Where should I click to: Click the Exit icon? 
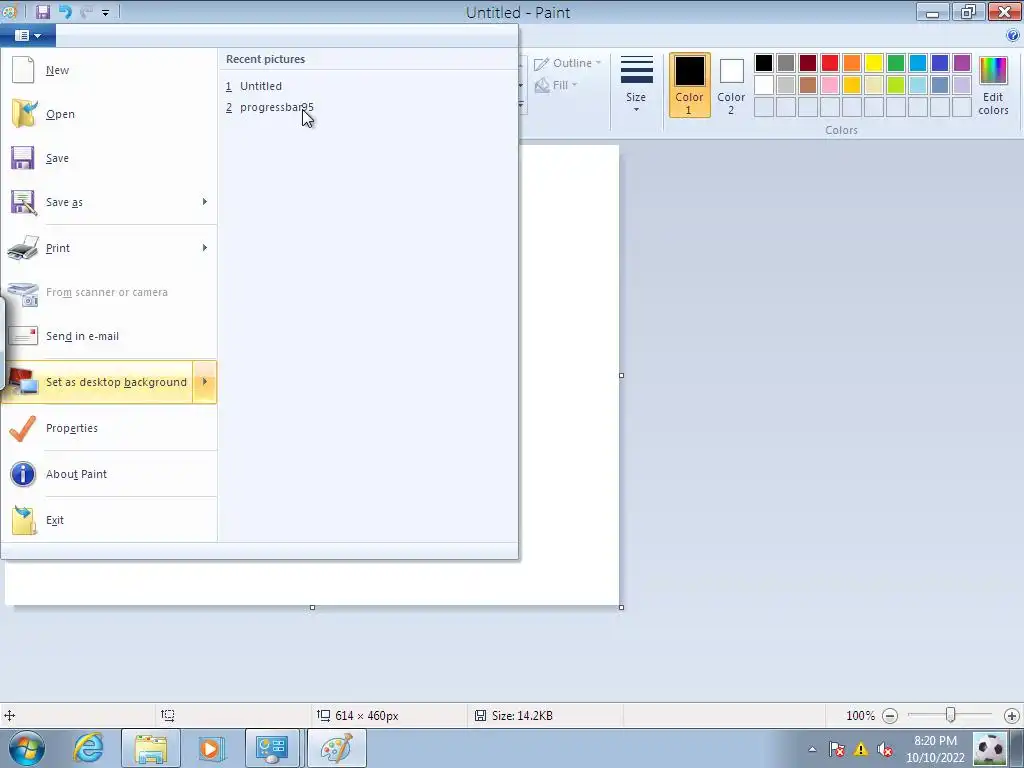(x=24, y=520)
